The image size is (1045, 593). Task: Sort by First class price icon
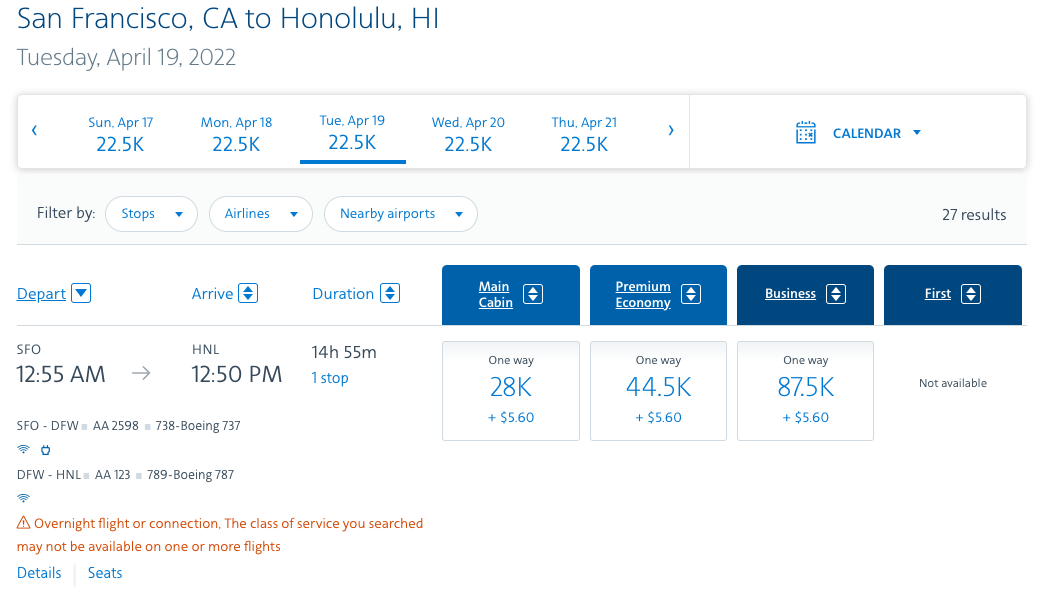click(971, 294)
